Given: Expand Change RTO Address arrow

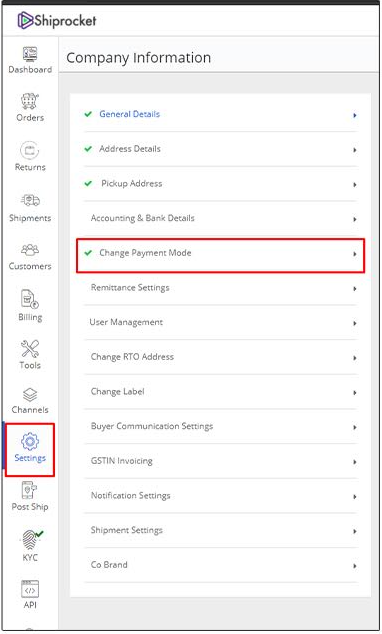Looking at the screenshot, I should pyautogui.click(x=355, y=358).
